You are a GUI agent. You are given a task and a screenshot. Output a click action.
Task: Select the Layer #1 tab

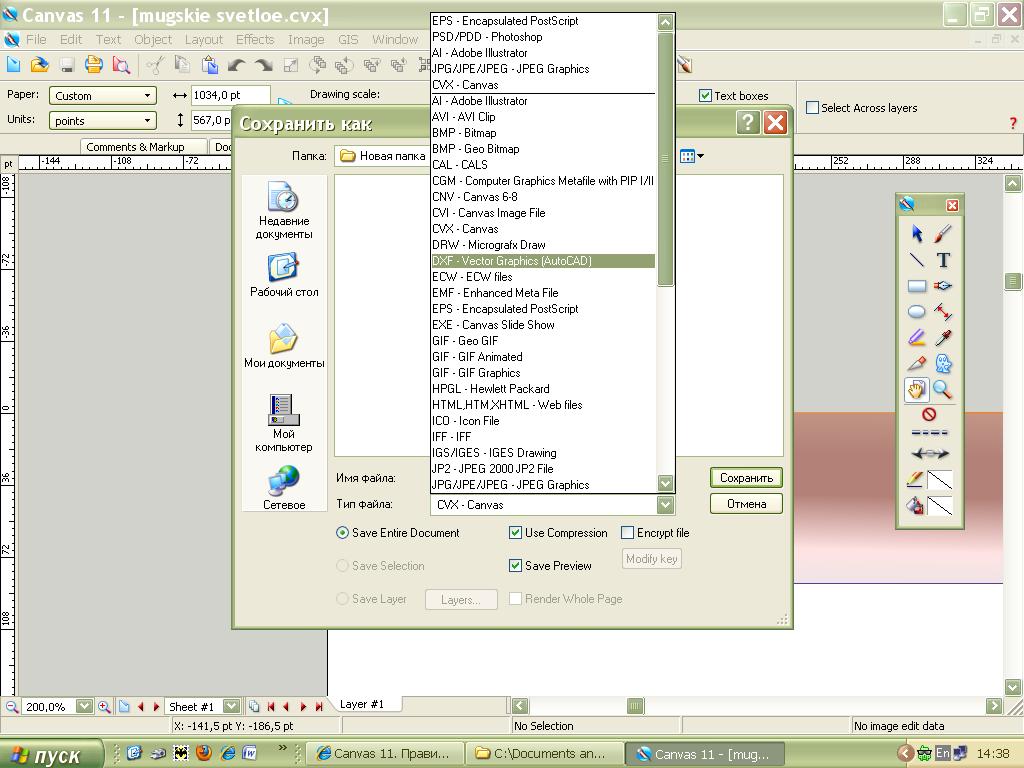tap(362, 704)
